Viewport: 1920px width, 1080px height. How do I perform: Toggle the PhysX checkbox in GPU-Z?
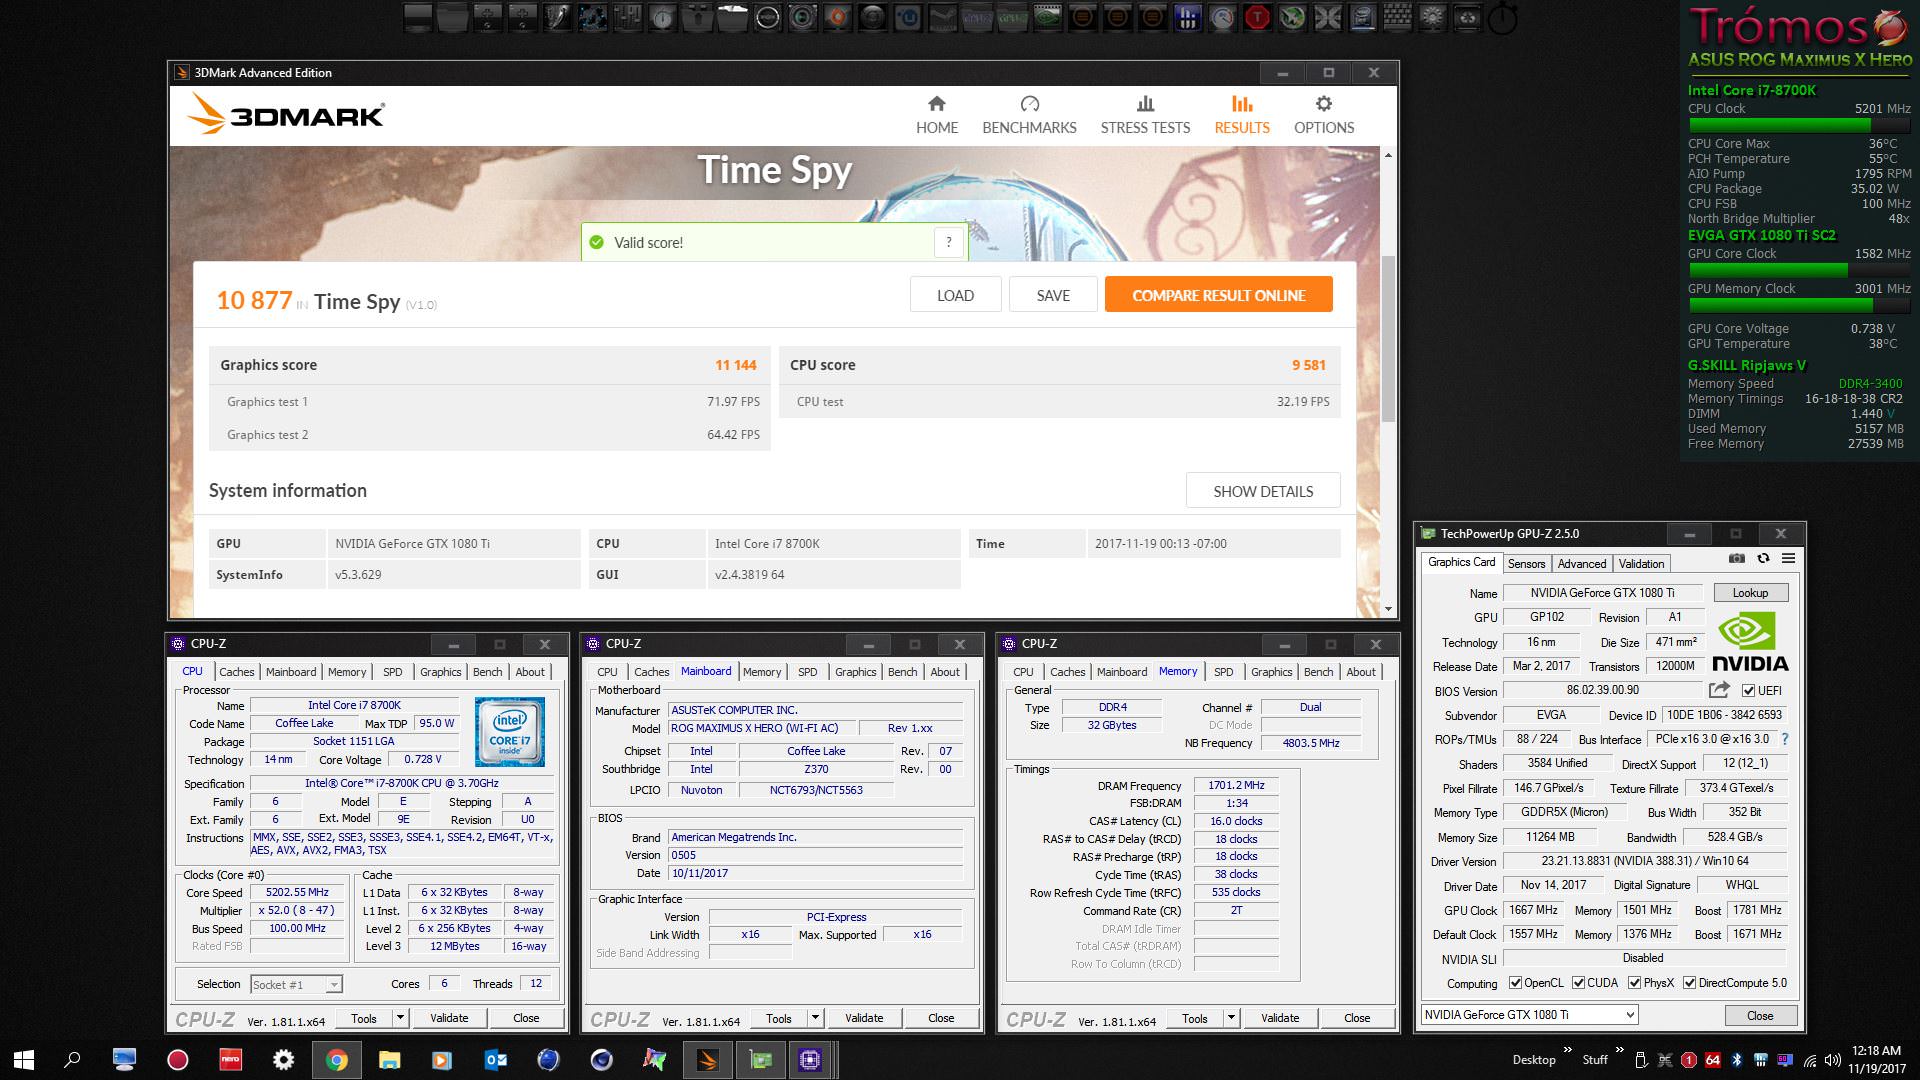pos(1634,983)
